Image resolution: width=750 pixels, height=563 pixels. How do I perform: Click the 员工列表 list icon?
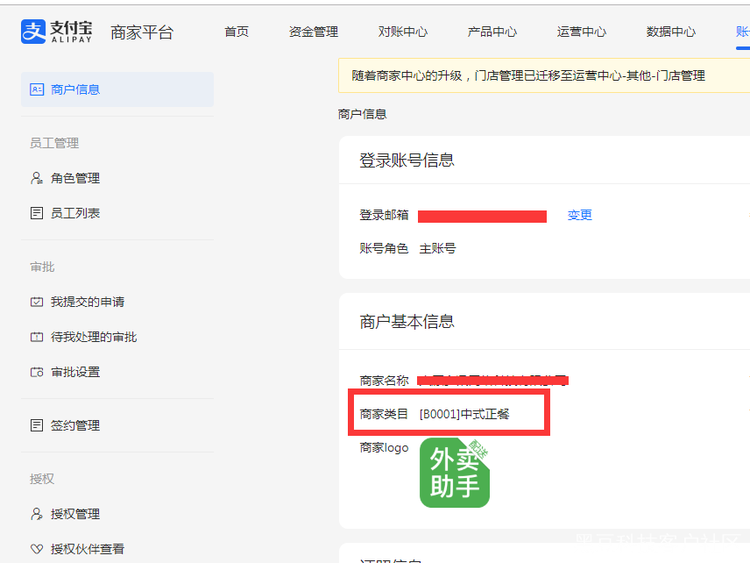(36, 213)
